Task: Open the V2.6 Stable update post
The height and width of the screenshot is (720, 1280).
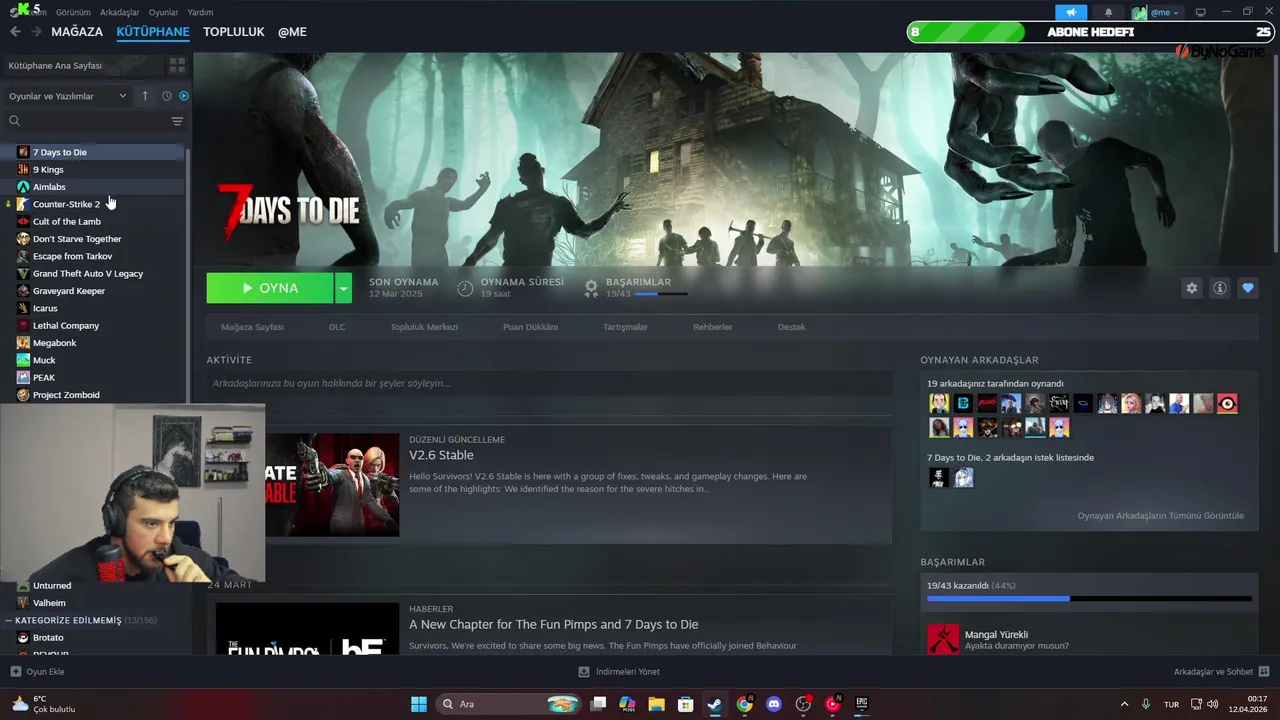Action: tap(441, 455)
